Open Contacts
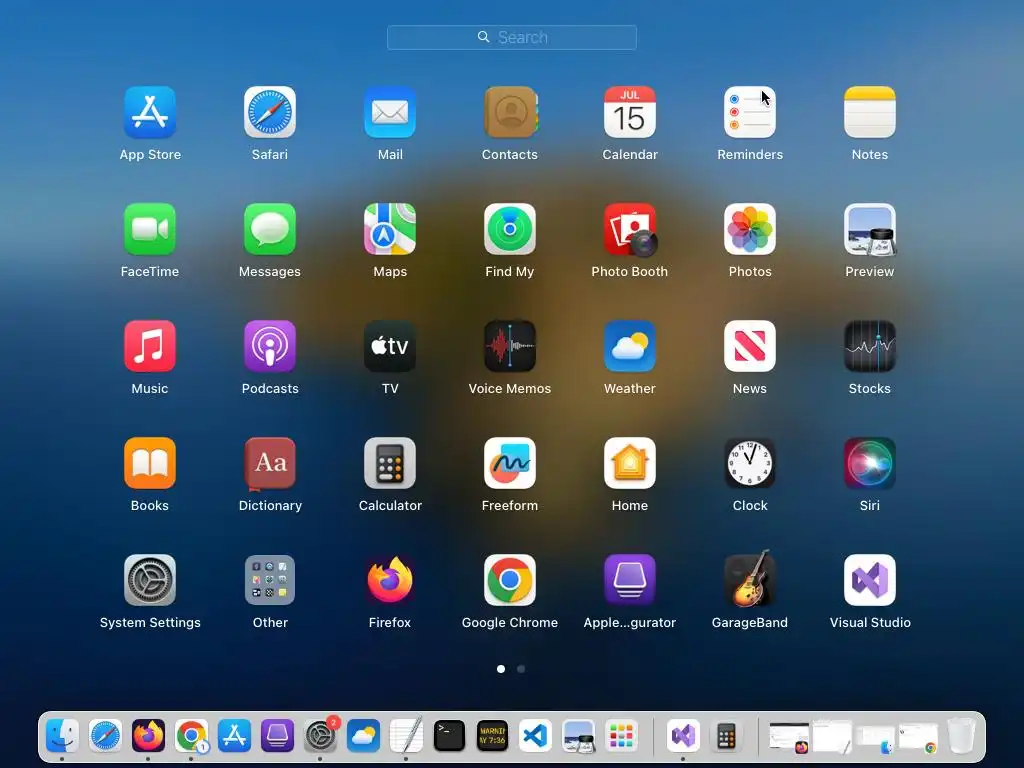 click(510, 112)
